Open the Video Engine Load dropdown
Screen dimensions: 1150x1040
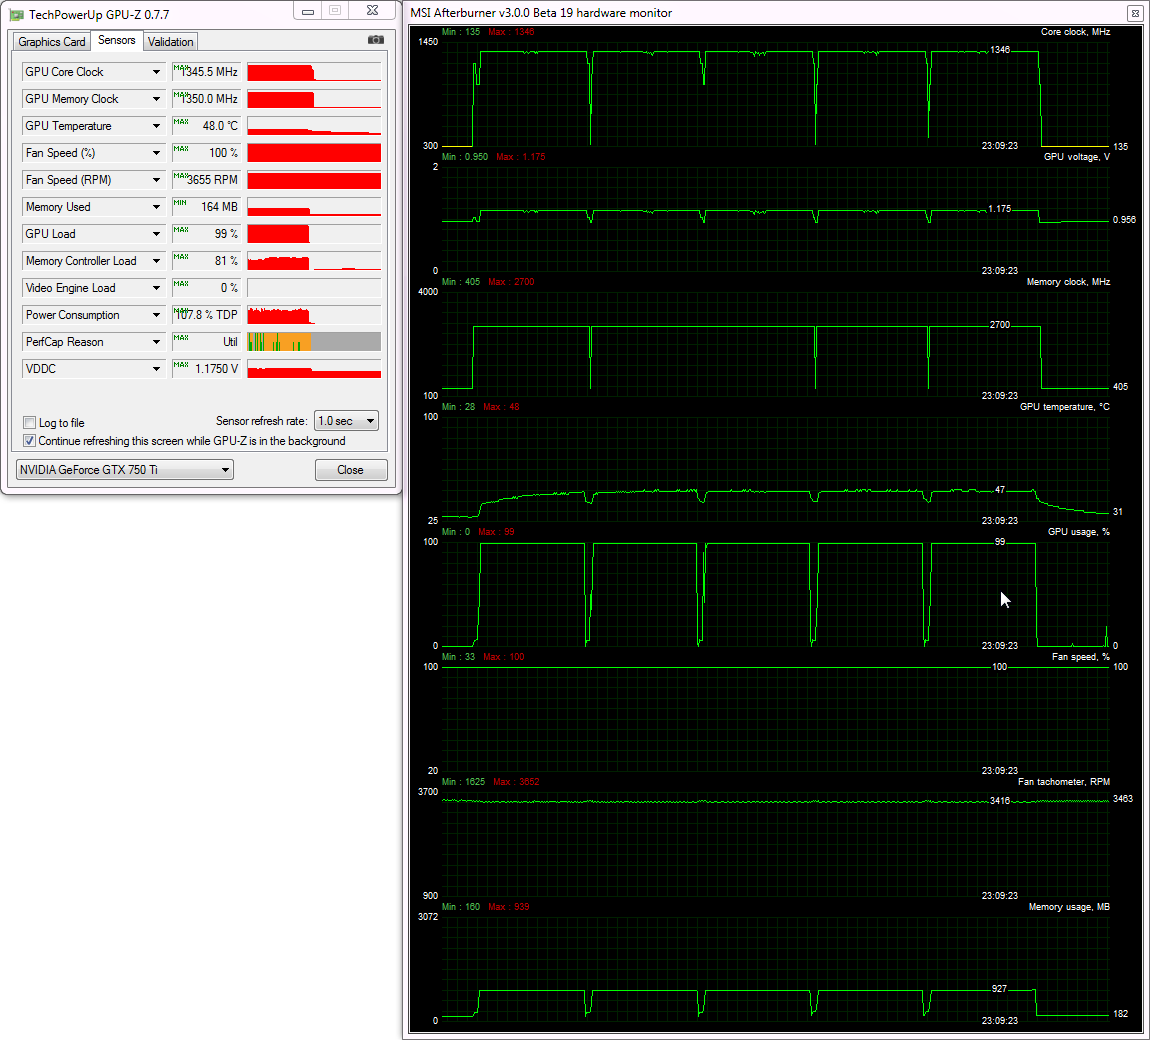pos(156,288)
